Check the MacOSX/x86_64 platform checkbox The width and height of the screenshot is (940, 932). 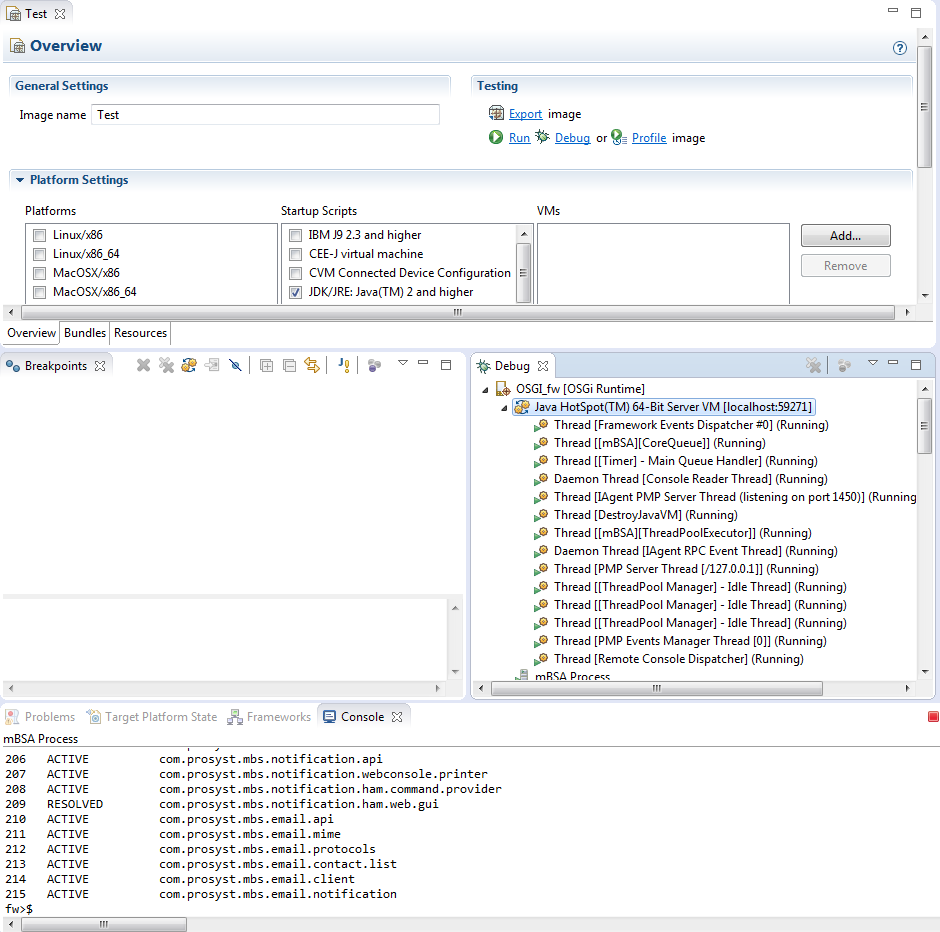[x=40, y=292]
